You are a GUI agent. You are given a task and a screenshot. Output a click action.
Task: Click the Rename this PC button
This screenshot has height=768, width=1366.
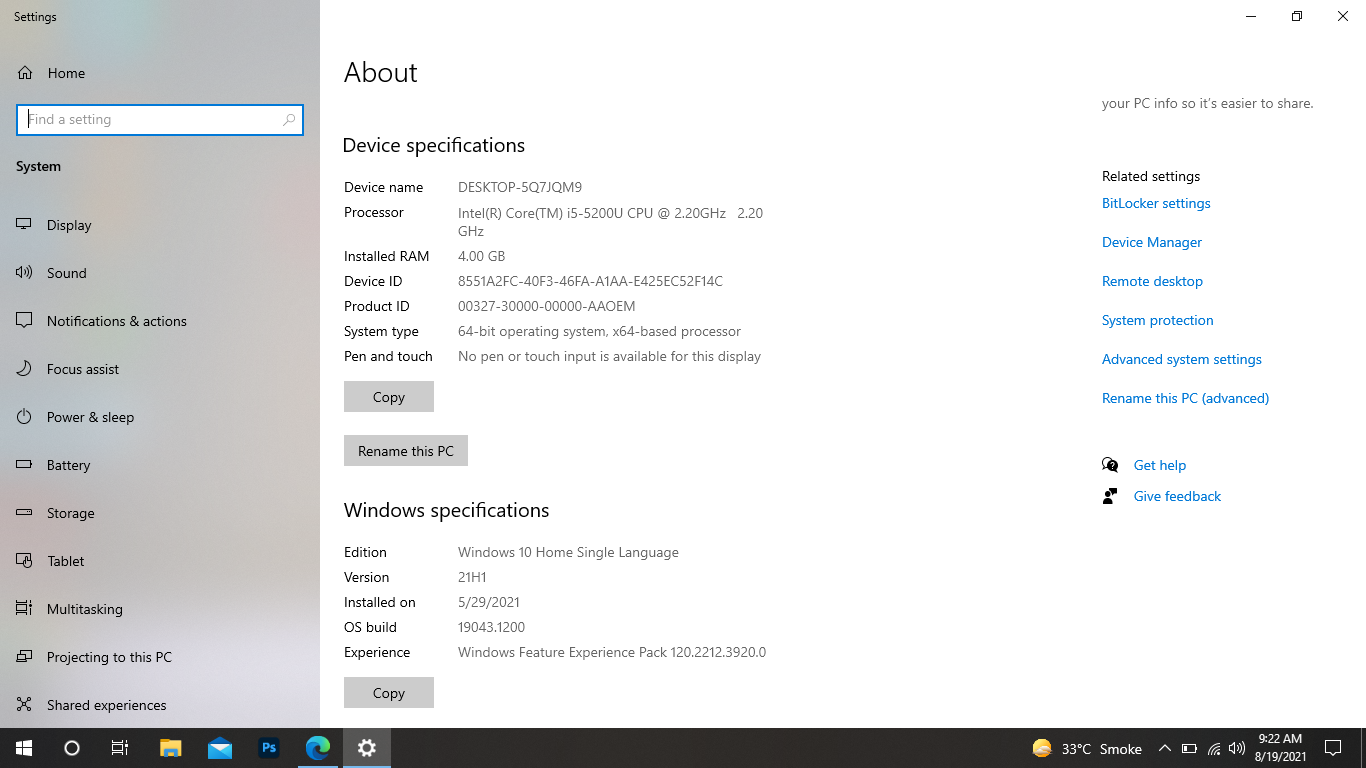(405, 450)
